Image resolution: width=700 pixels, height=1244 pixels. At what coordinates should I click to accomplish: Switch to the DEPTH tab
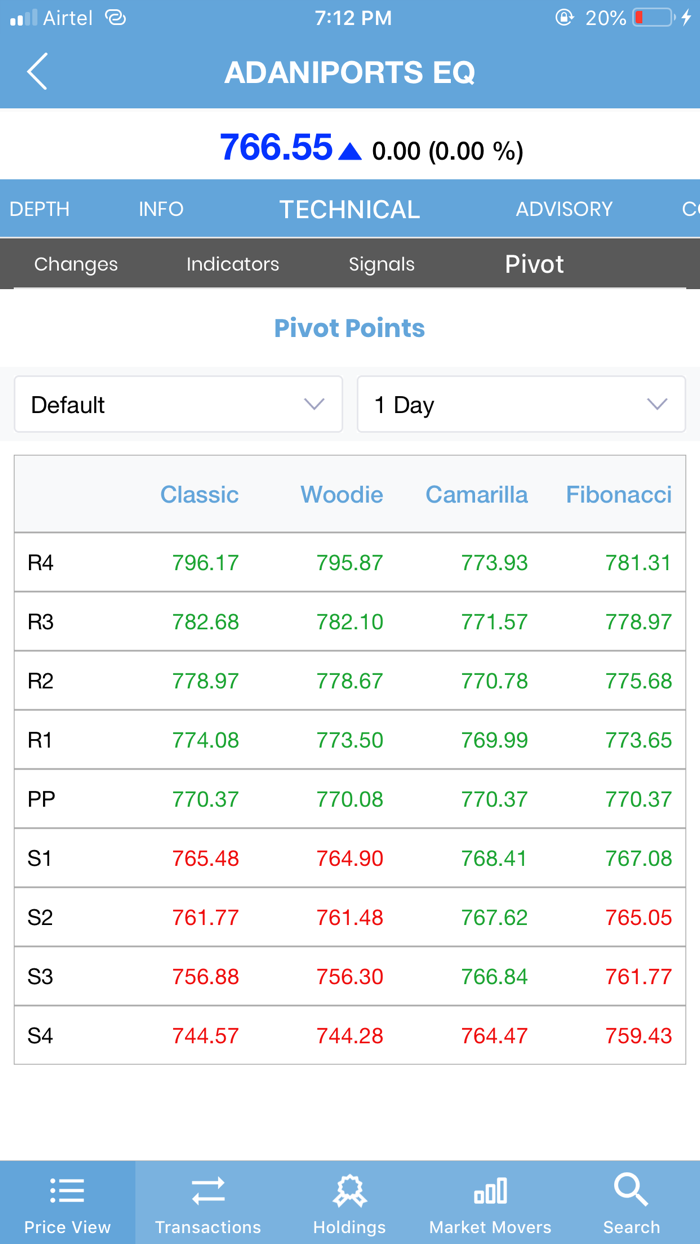[40, 209]
